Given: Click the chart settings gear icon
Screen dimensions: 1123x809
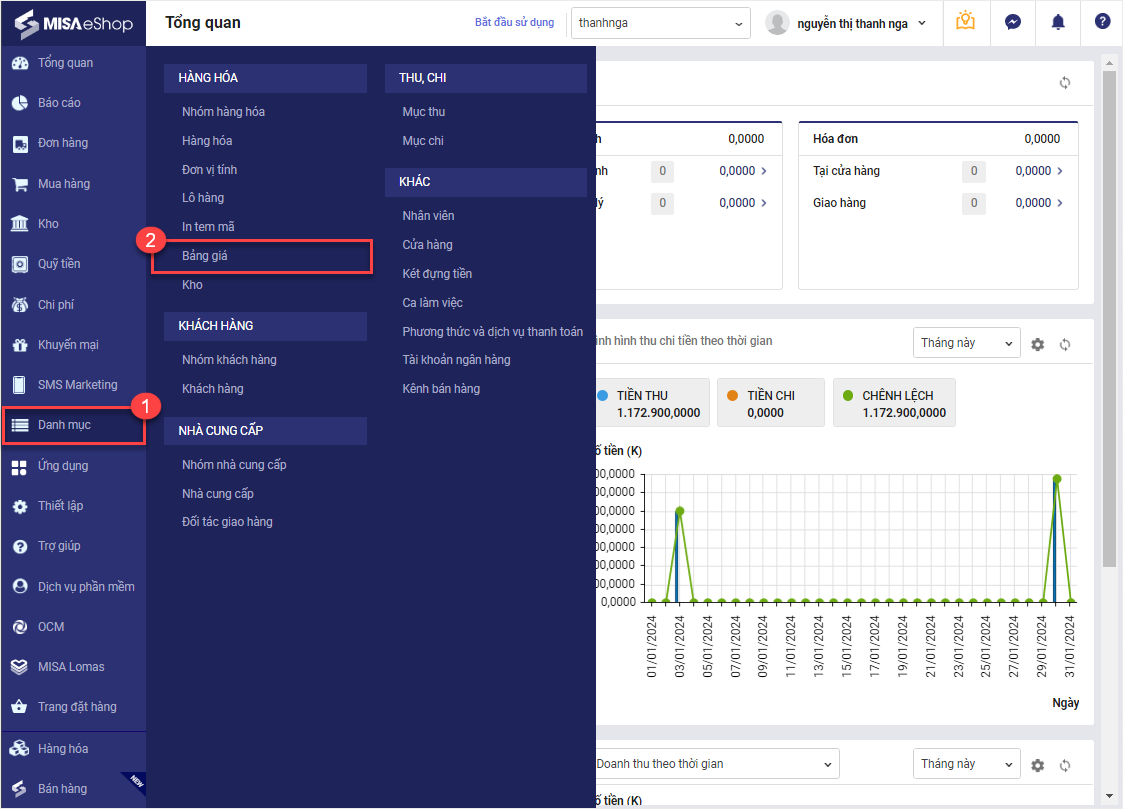Looking at the screenshot, I should 1037,344.
